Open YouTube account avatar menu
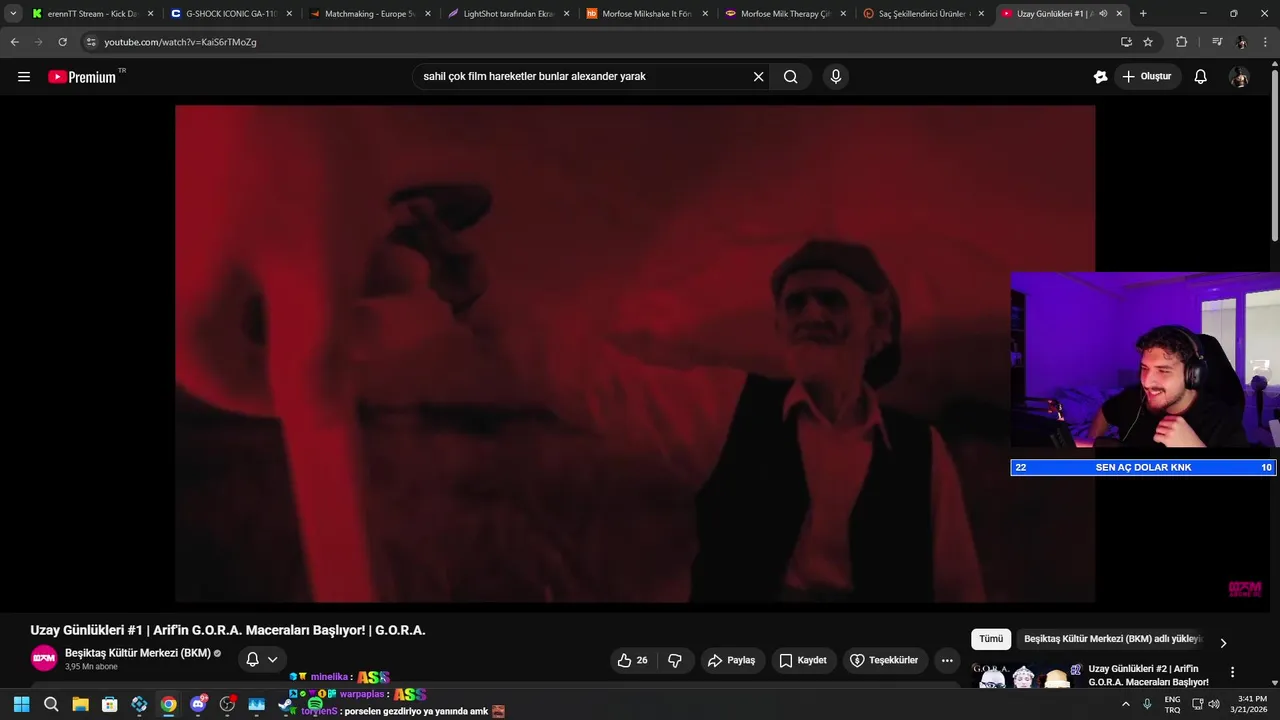1280x720 pixels. 1239,77
